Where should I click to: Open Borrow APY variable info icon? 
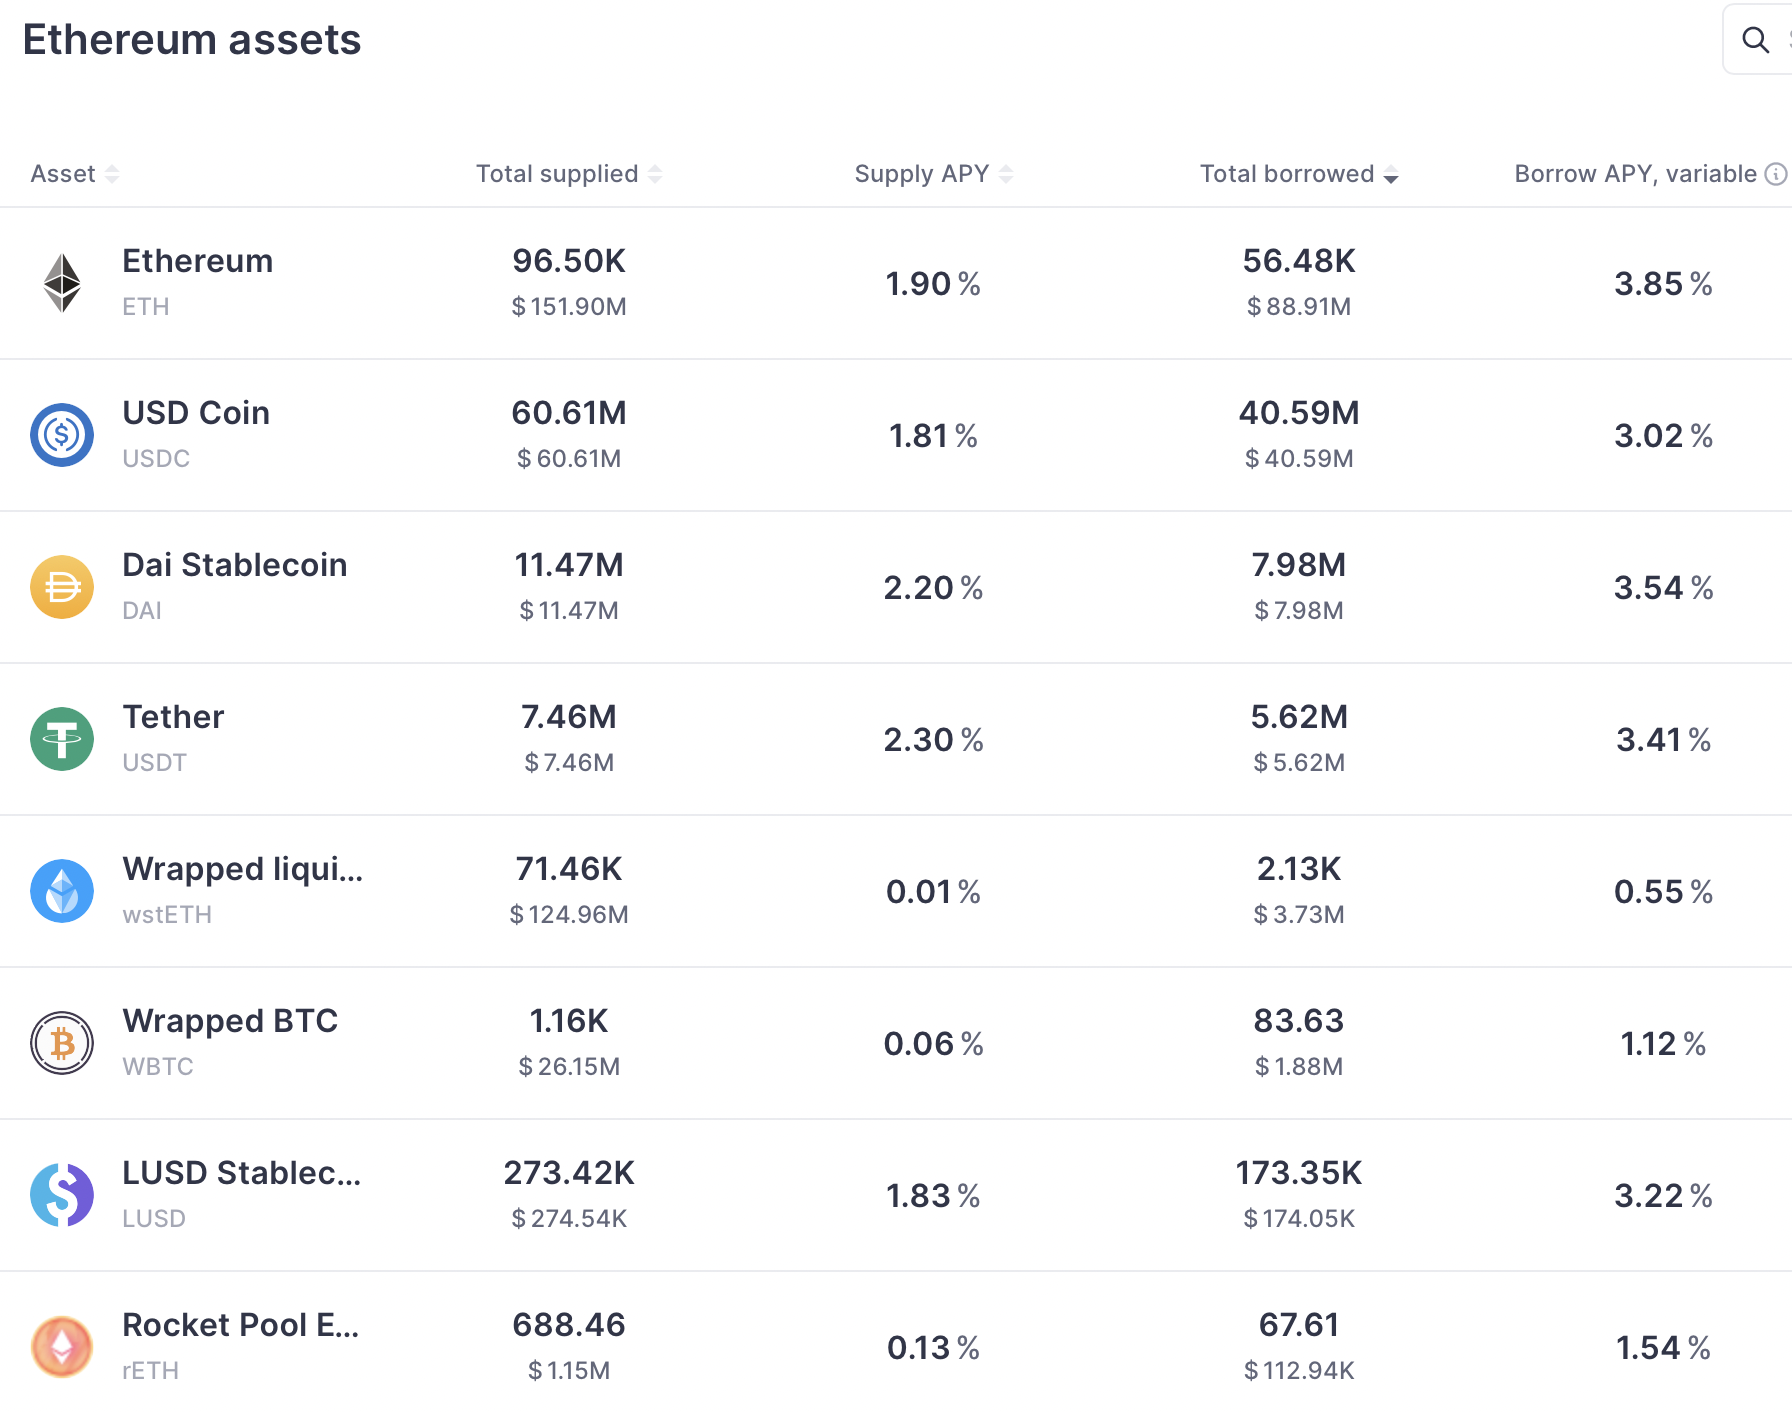click(1776, 174)
